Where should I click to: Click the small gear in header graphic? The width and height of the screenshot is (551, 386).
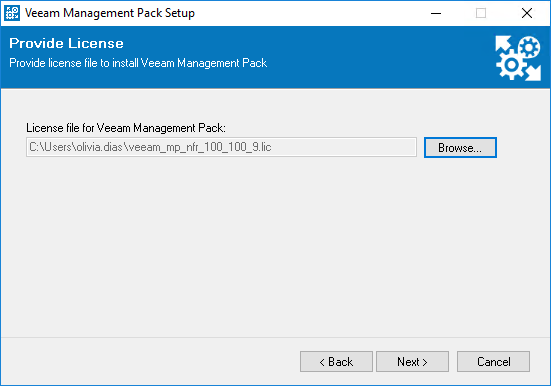click(x=529, y=47)
